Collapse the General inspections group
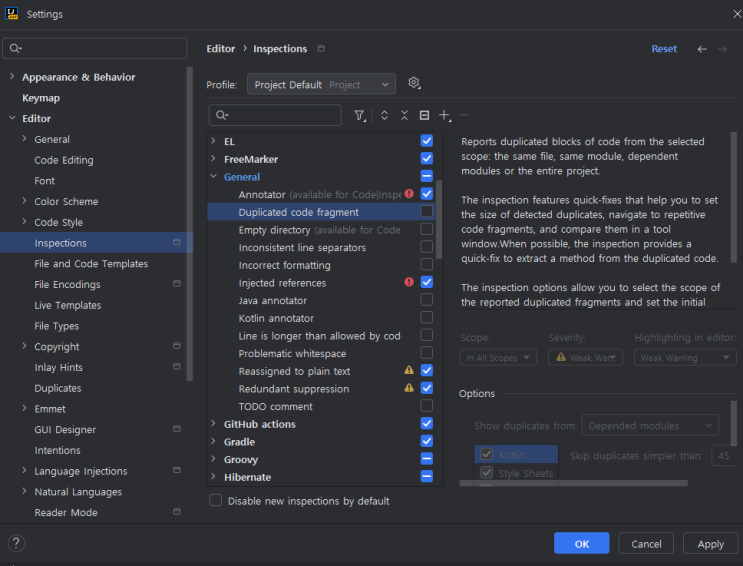 click(213, 177)
